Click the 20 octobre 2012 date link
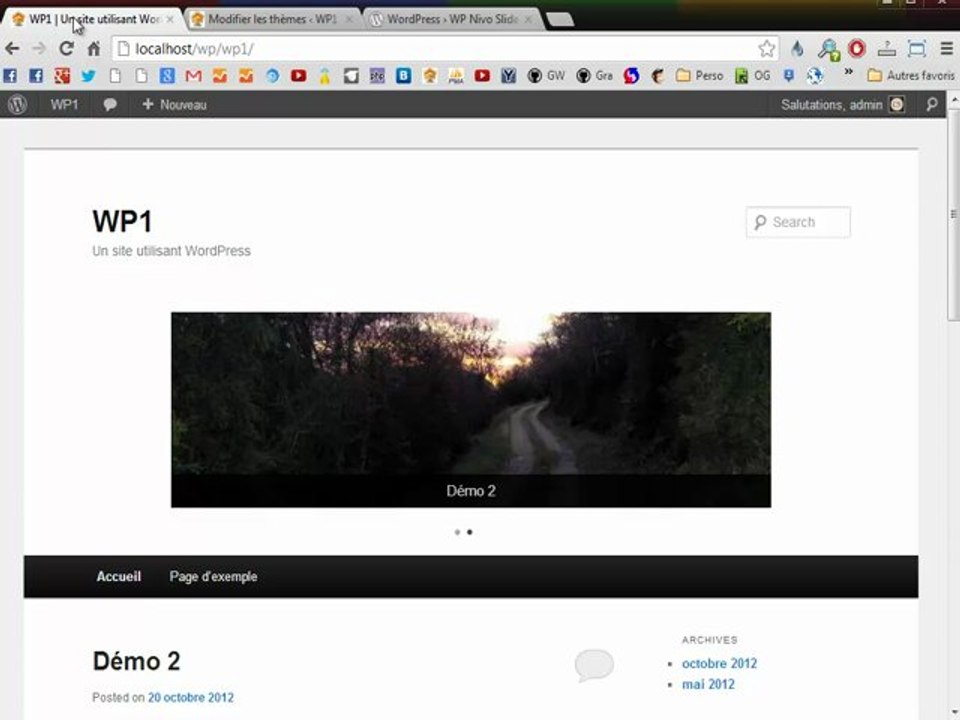The height and width of the screenshot is (720, 960). coord(190,697)
